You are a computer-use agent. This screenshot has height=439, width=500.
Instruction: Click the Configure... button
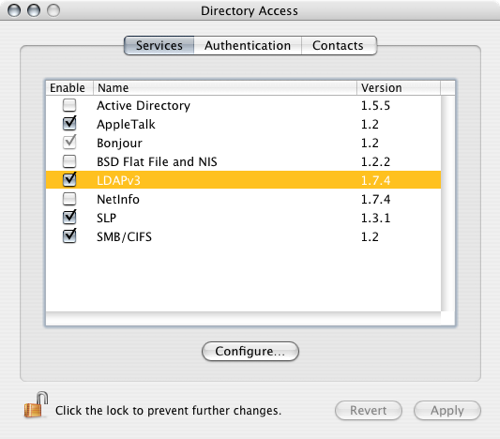(250, 351)
